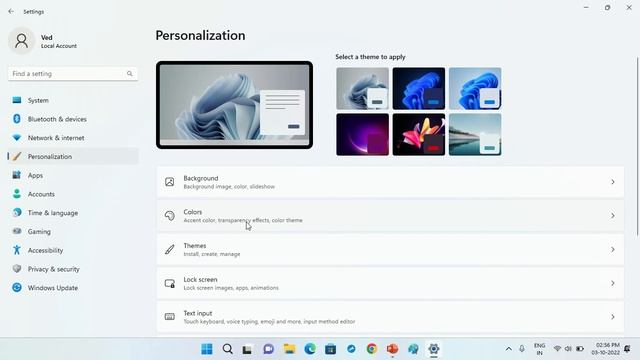Expand the Text input row chevron
Viewport: 640px width, 360px height.
613,317
